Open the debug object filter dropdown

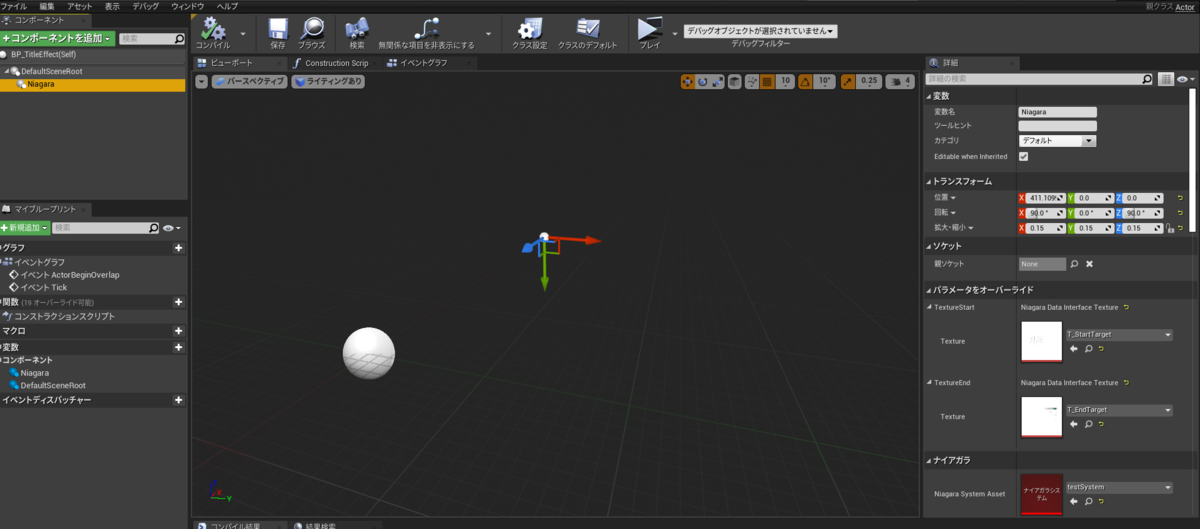(760, 31)
